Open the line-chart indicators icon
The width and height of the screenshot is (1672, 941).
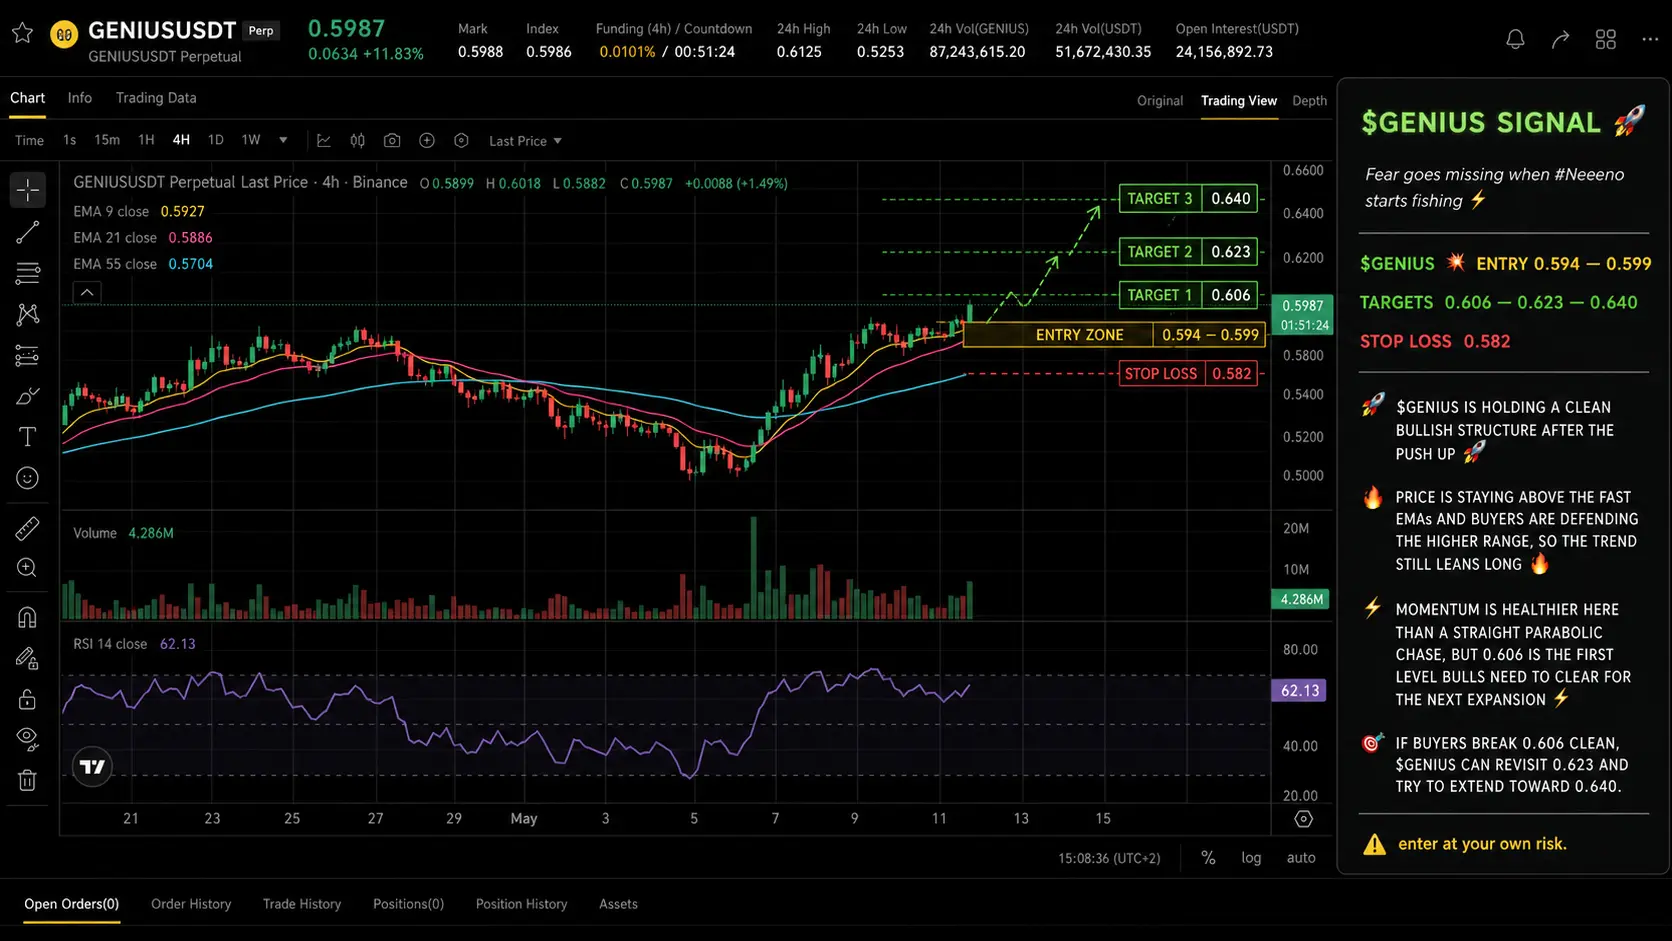point(323,141)
